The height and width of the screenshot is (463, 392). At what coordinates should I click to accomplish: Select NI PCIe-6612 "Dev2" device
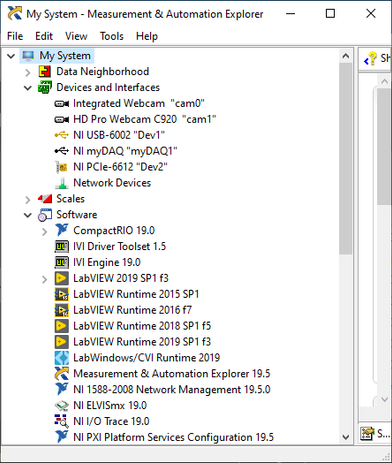point(120,167)
